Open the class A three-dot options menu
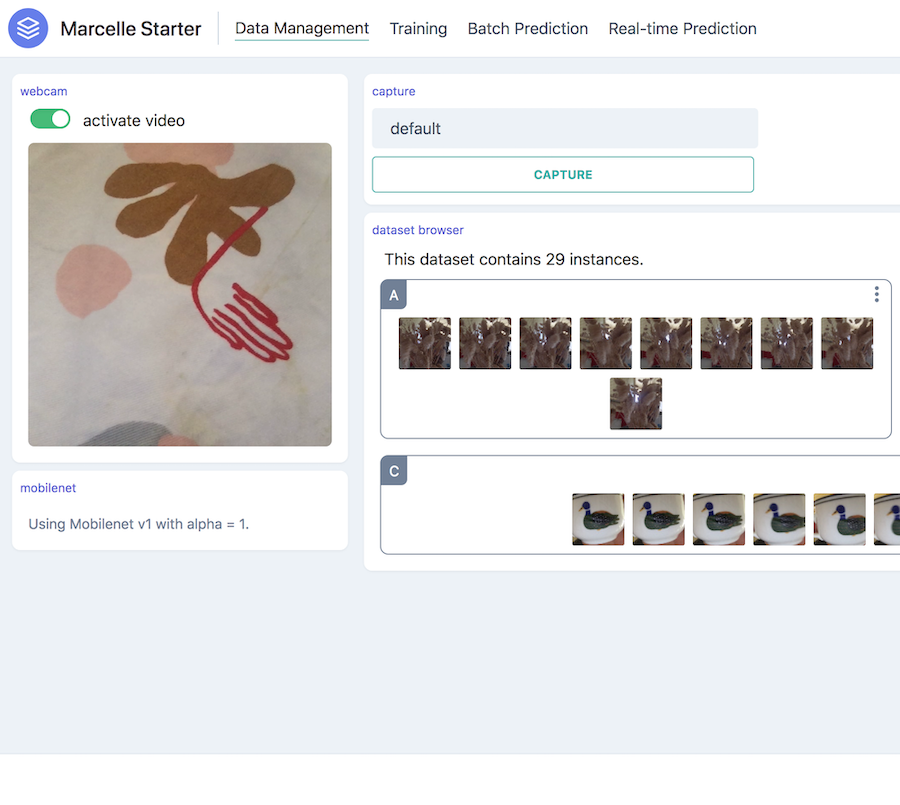The width and height of the screenshot is (900, 805). click(876, 294)
